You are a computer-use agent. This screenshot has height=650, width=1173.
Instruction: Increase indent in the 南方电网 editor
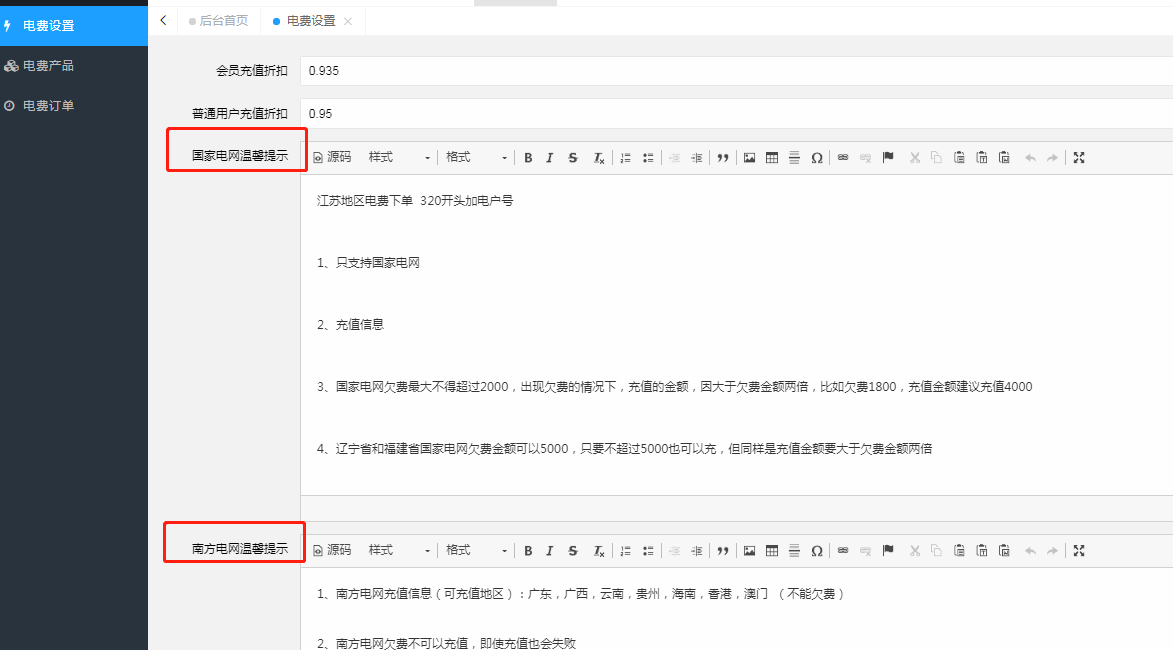(697, 551)
